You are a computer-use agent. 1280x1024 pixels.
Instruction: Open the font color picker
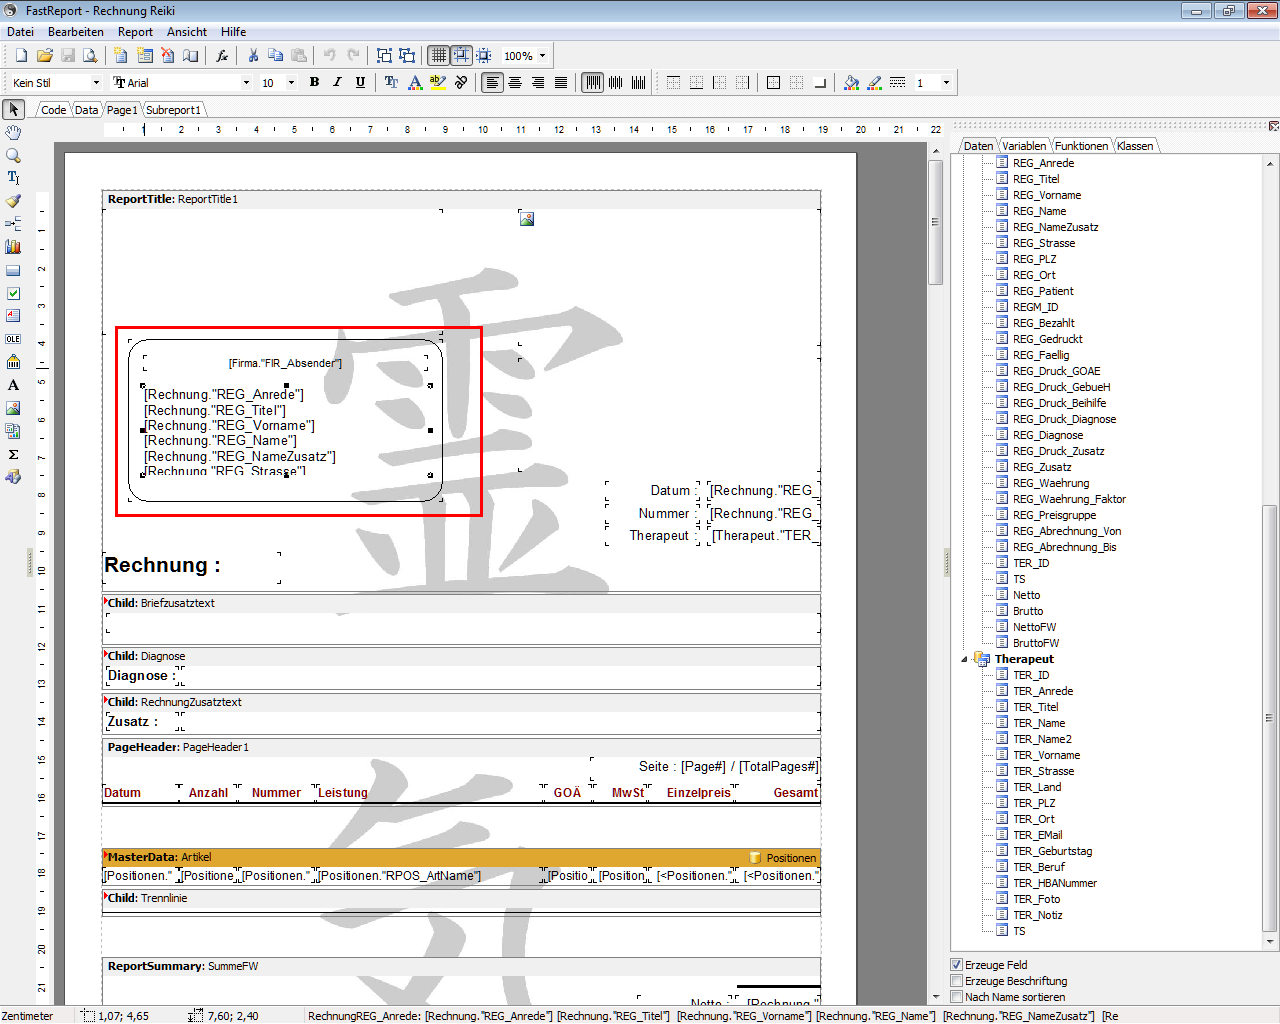tap(415, 83)
